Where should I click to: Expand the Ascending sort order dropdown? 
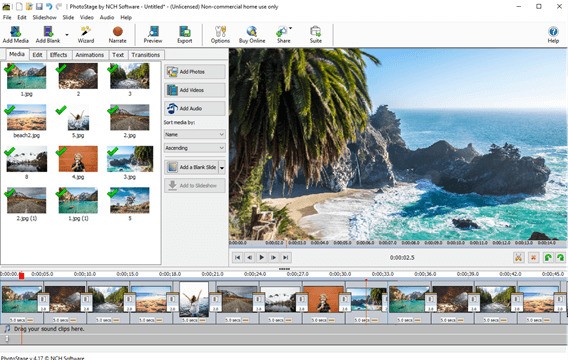195,148
